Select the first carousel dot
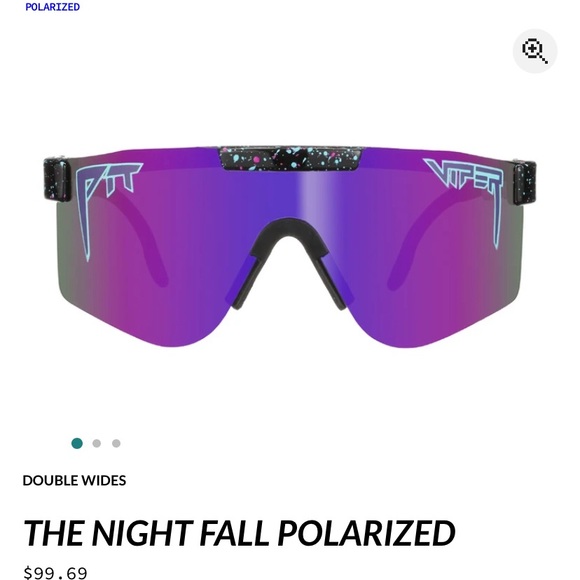This screenshot has height=580, width=580. (x=77, y=443)
